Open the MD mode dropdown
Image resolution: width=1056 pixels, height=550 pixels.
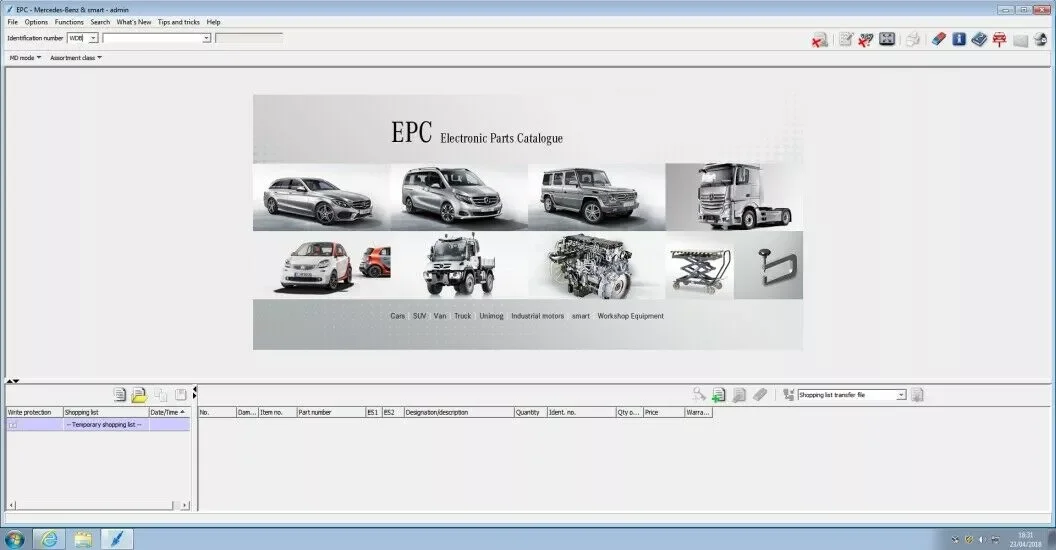pos(25,58)
